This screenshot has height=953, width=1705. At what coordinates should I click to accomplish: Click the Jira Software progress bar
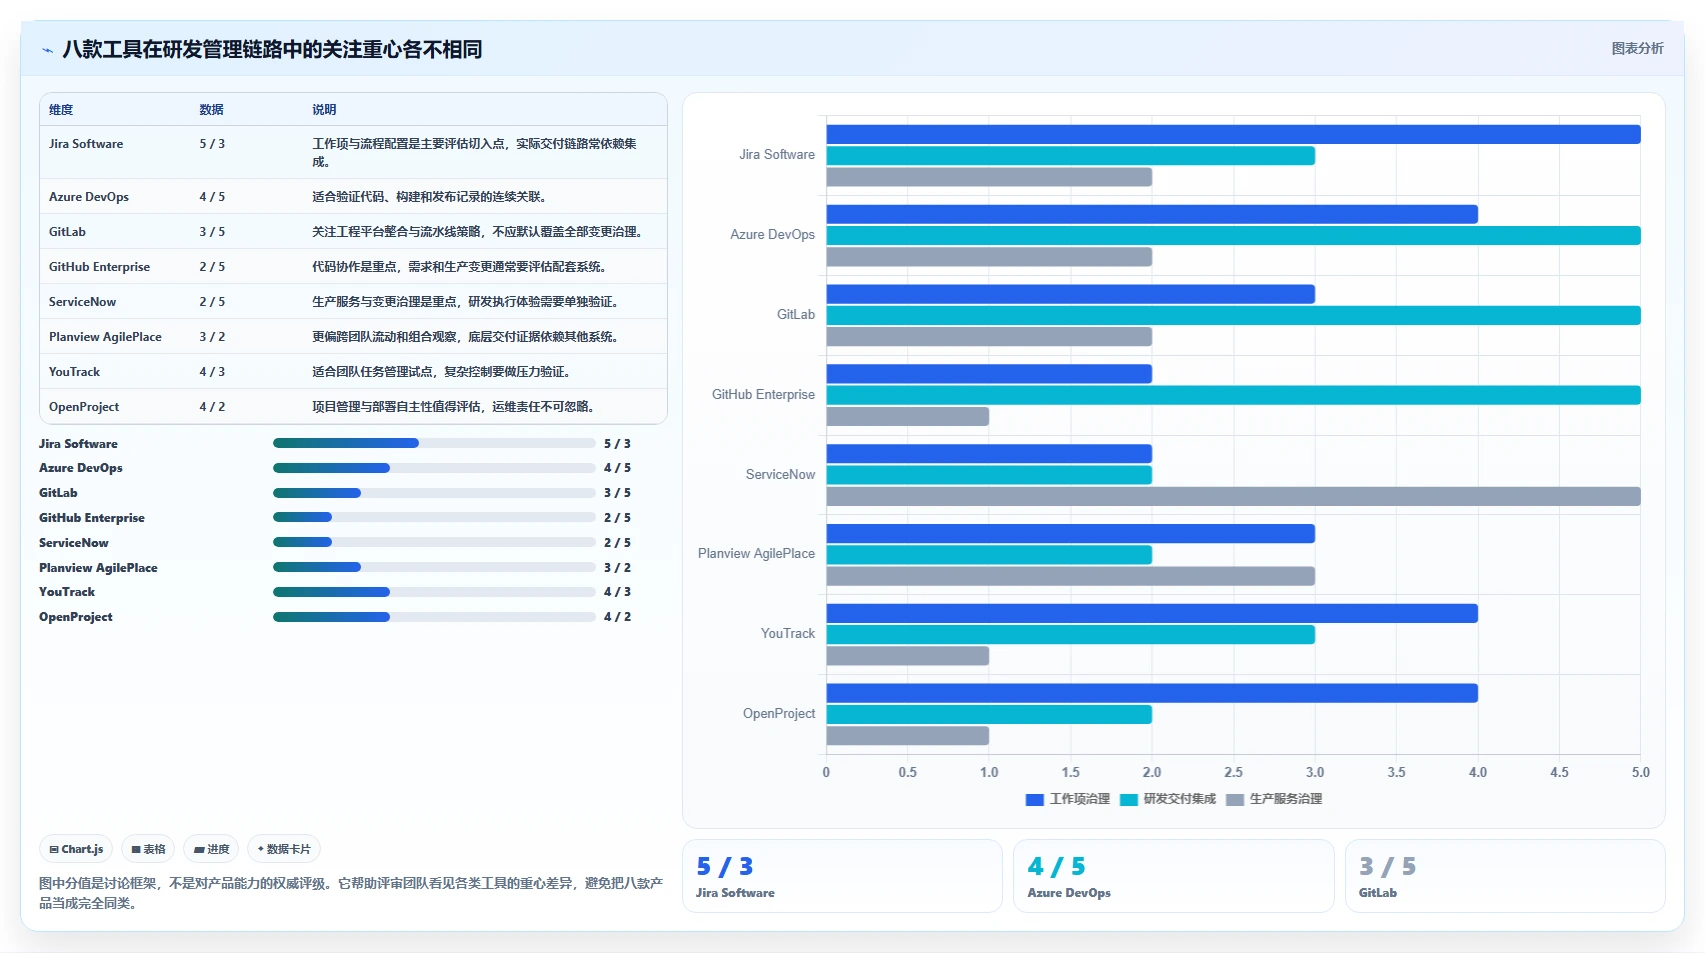coord(434,443)
